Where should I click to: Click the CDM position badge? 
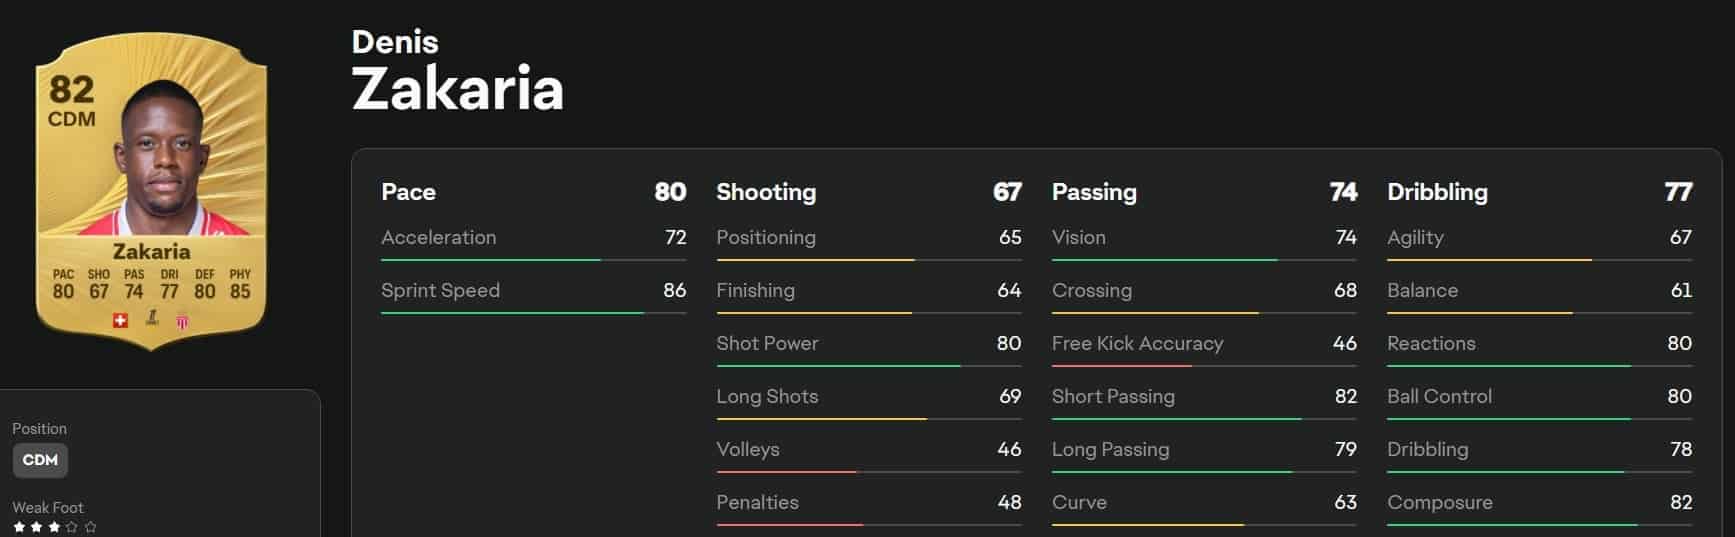[x=40, y=460]
